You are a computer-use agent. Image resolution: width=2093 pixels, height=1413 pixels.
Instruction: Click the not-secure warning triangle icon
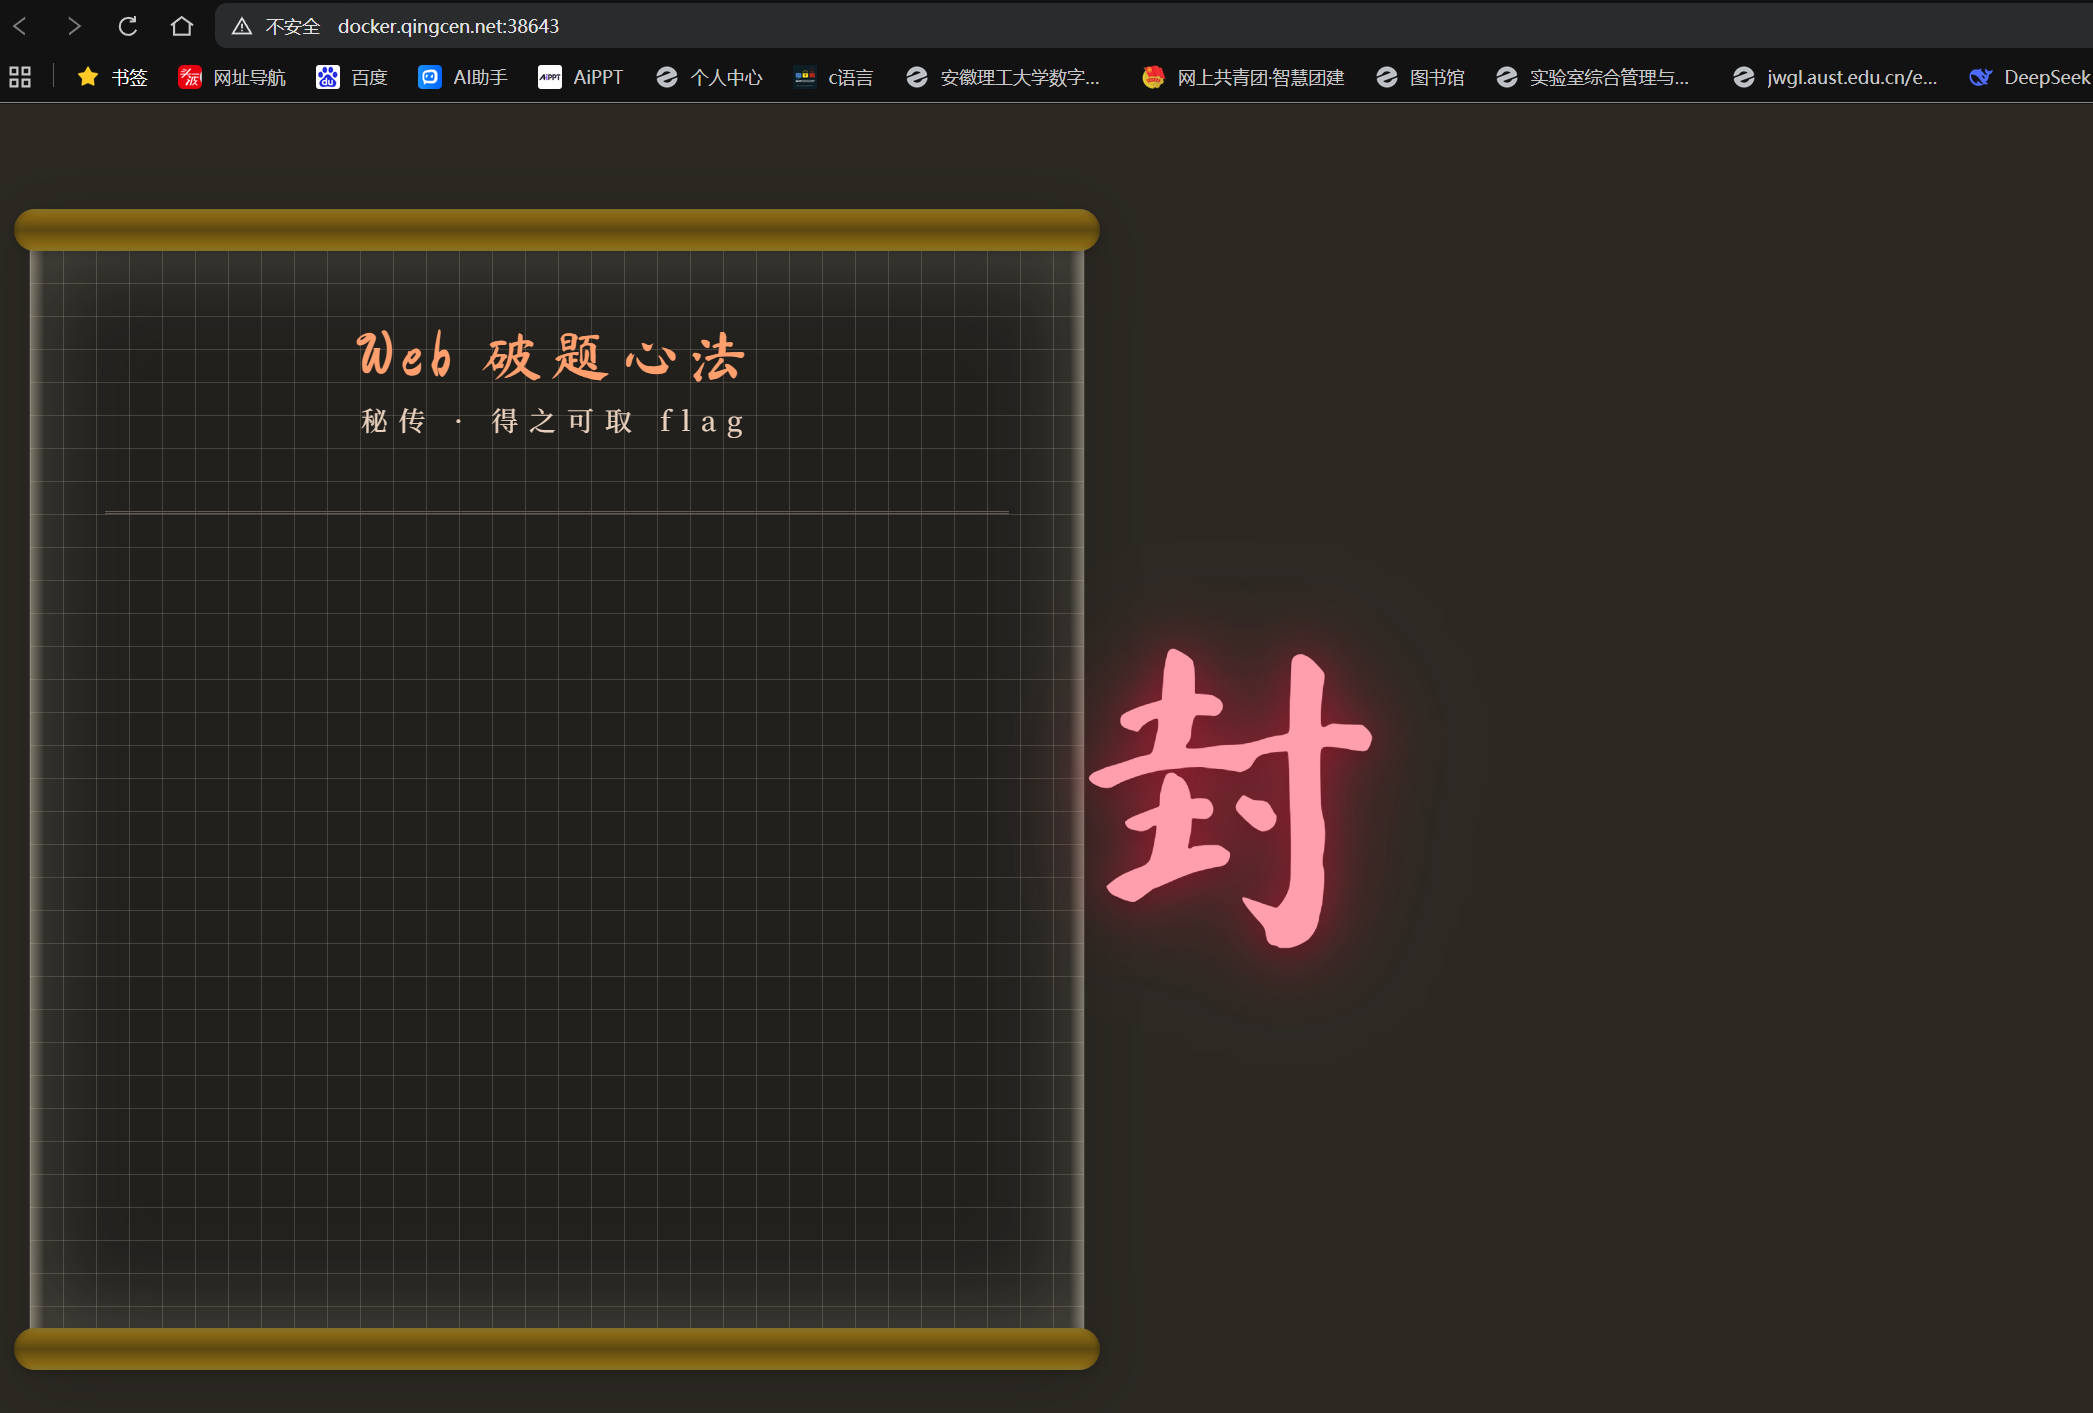click(242, 26)
